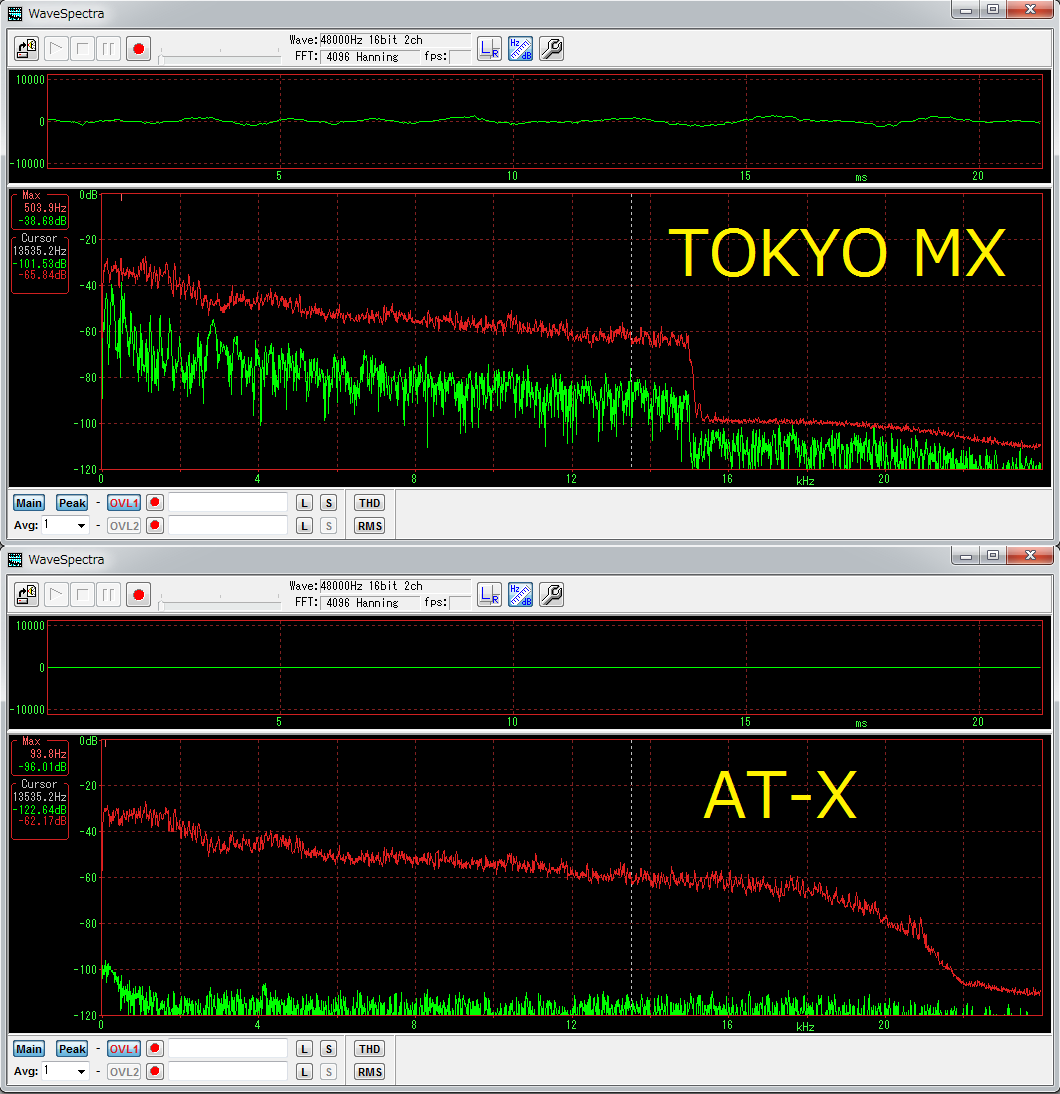The image size is (1060, 1094).
Task: Click OVL2 L load button, TOKYO MX window
Action: click(304, 526)
